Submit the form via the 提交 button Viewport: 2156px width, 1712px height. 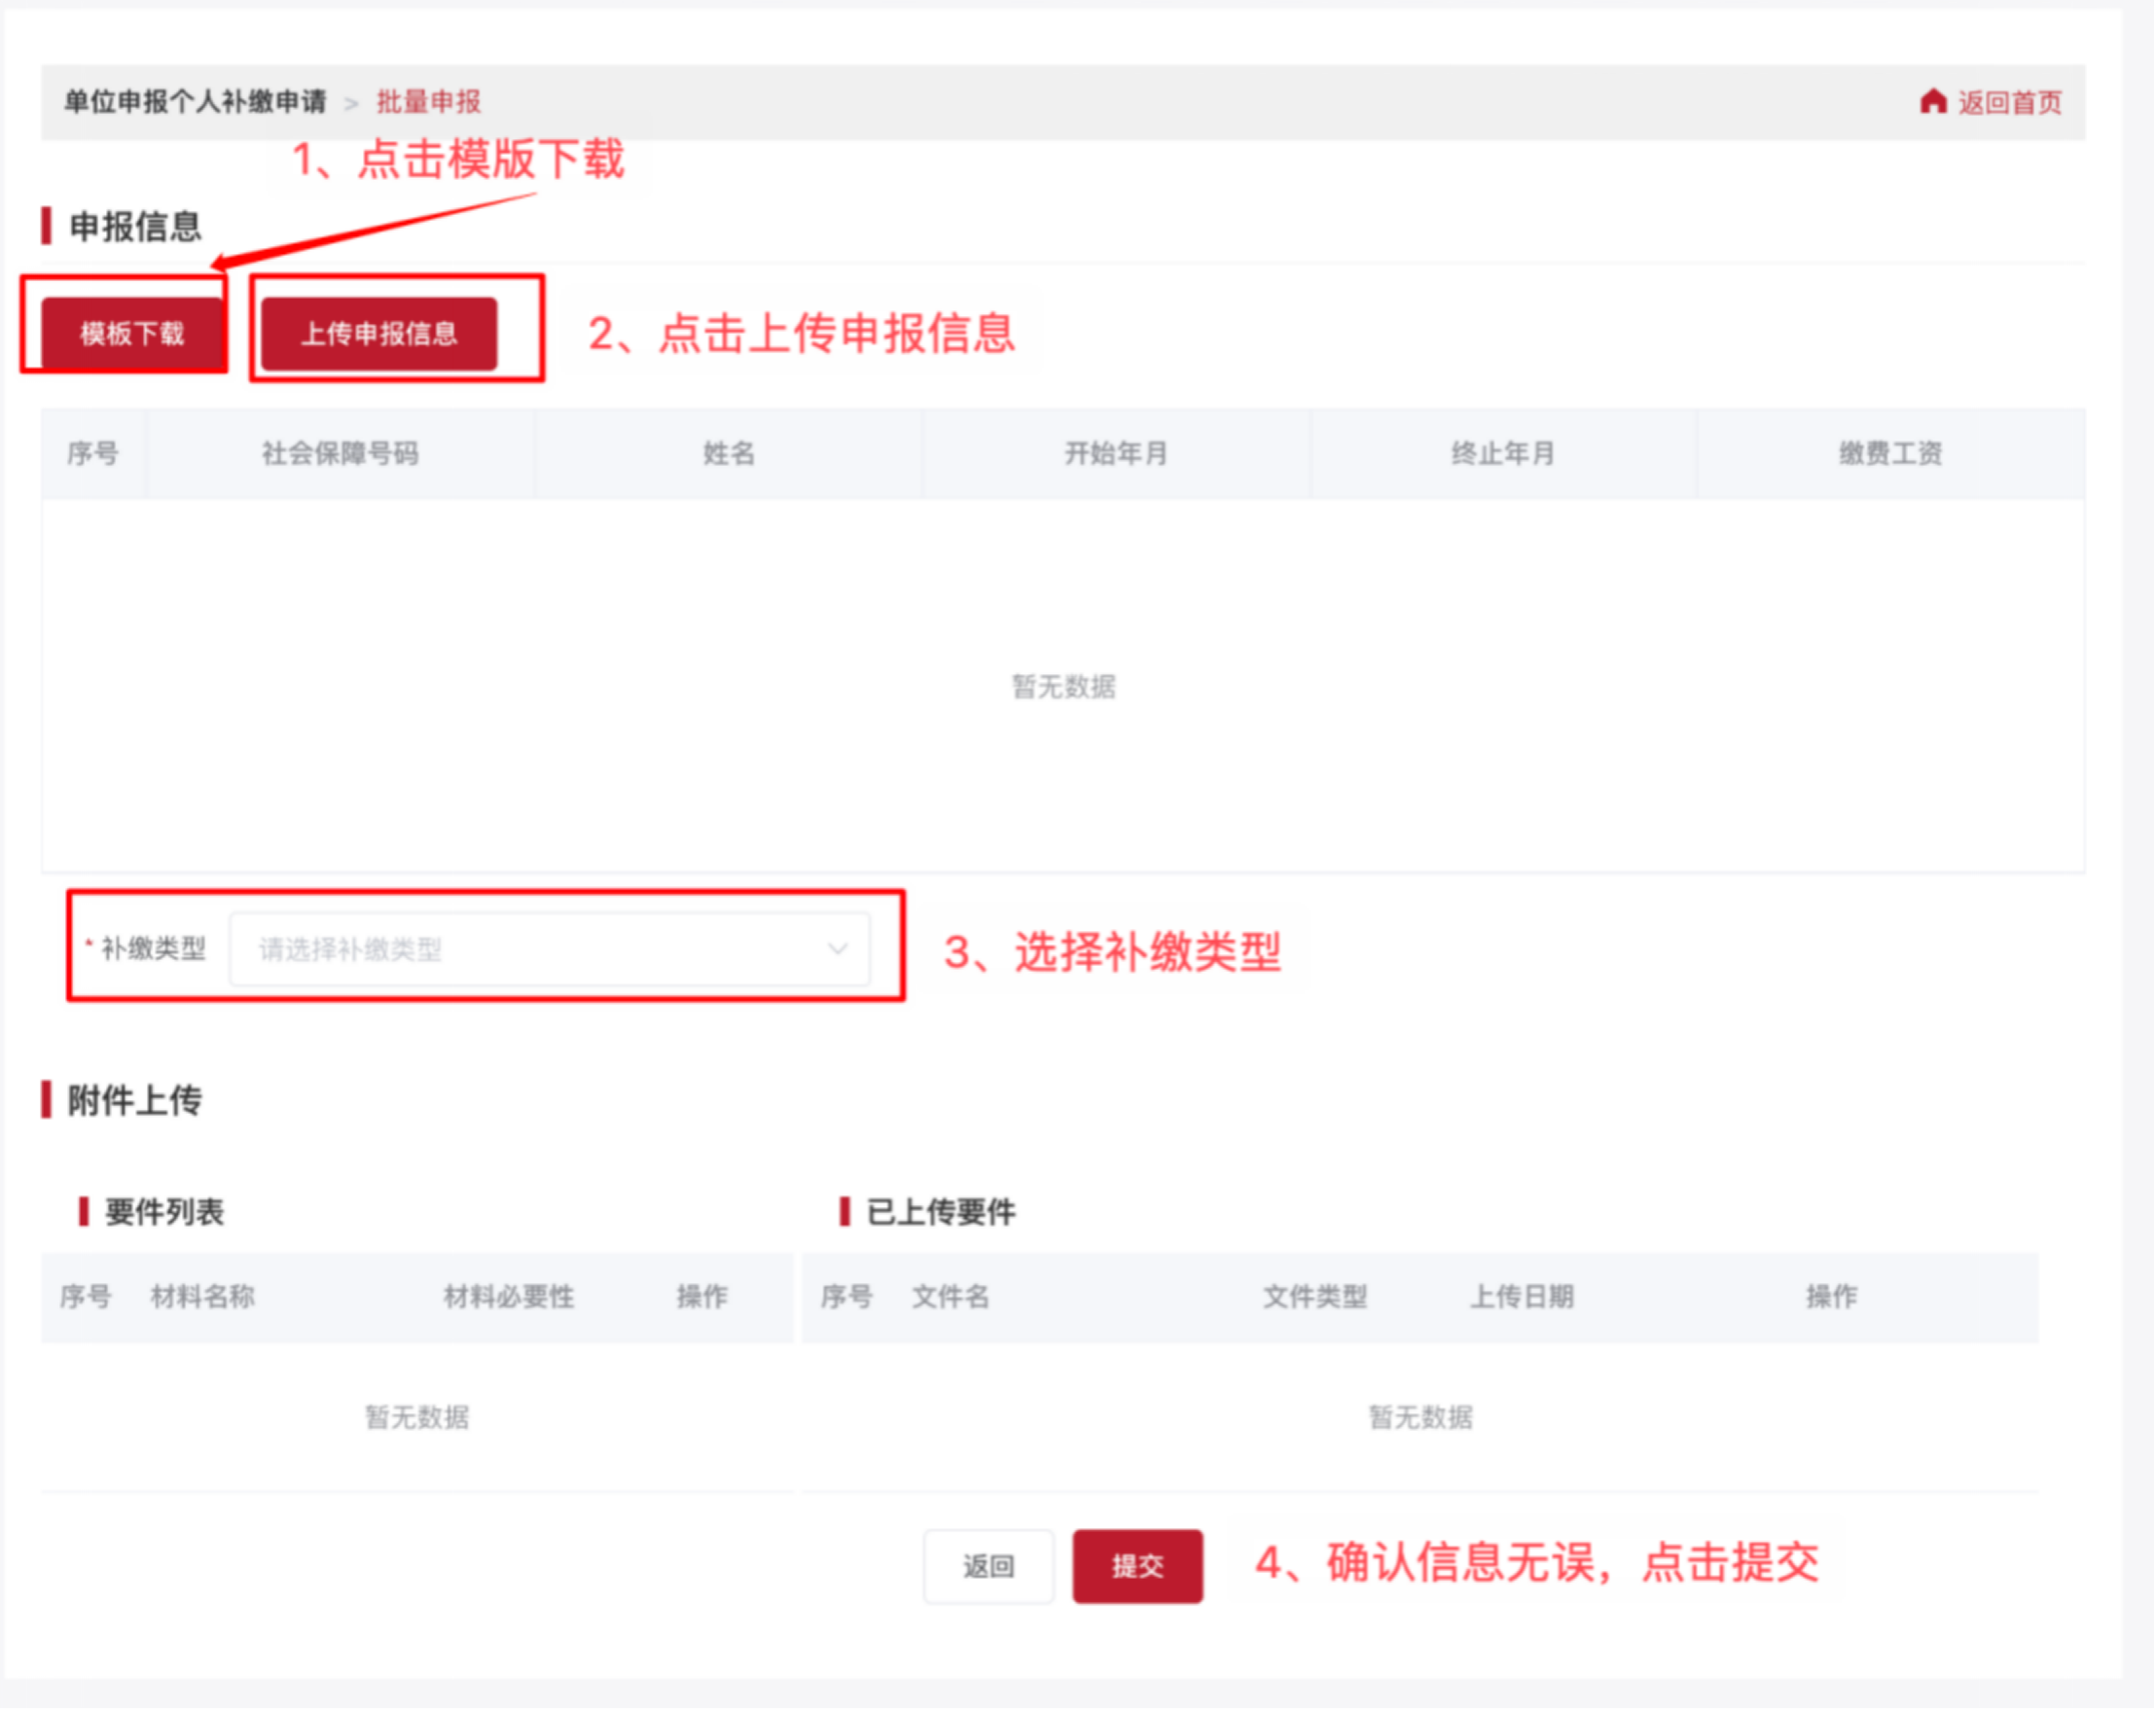(x=1137, y=1566)
